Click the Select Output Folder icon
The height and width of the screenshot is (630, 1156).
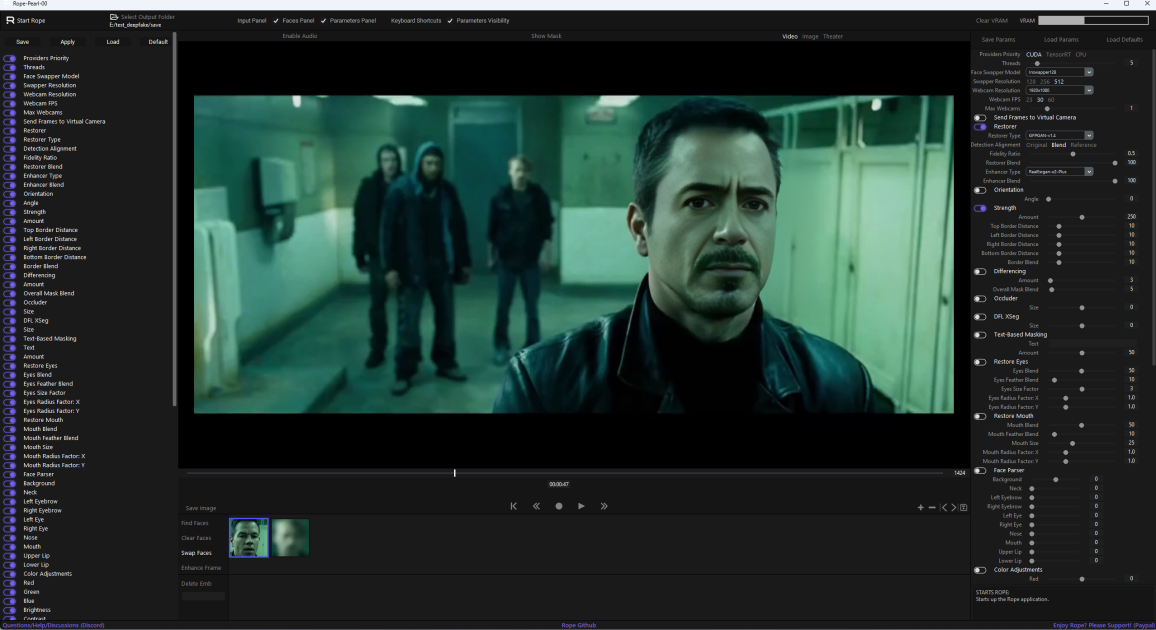[x=114, y=17]
